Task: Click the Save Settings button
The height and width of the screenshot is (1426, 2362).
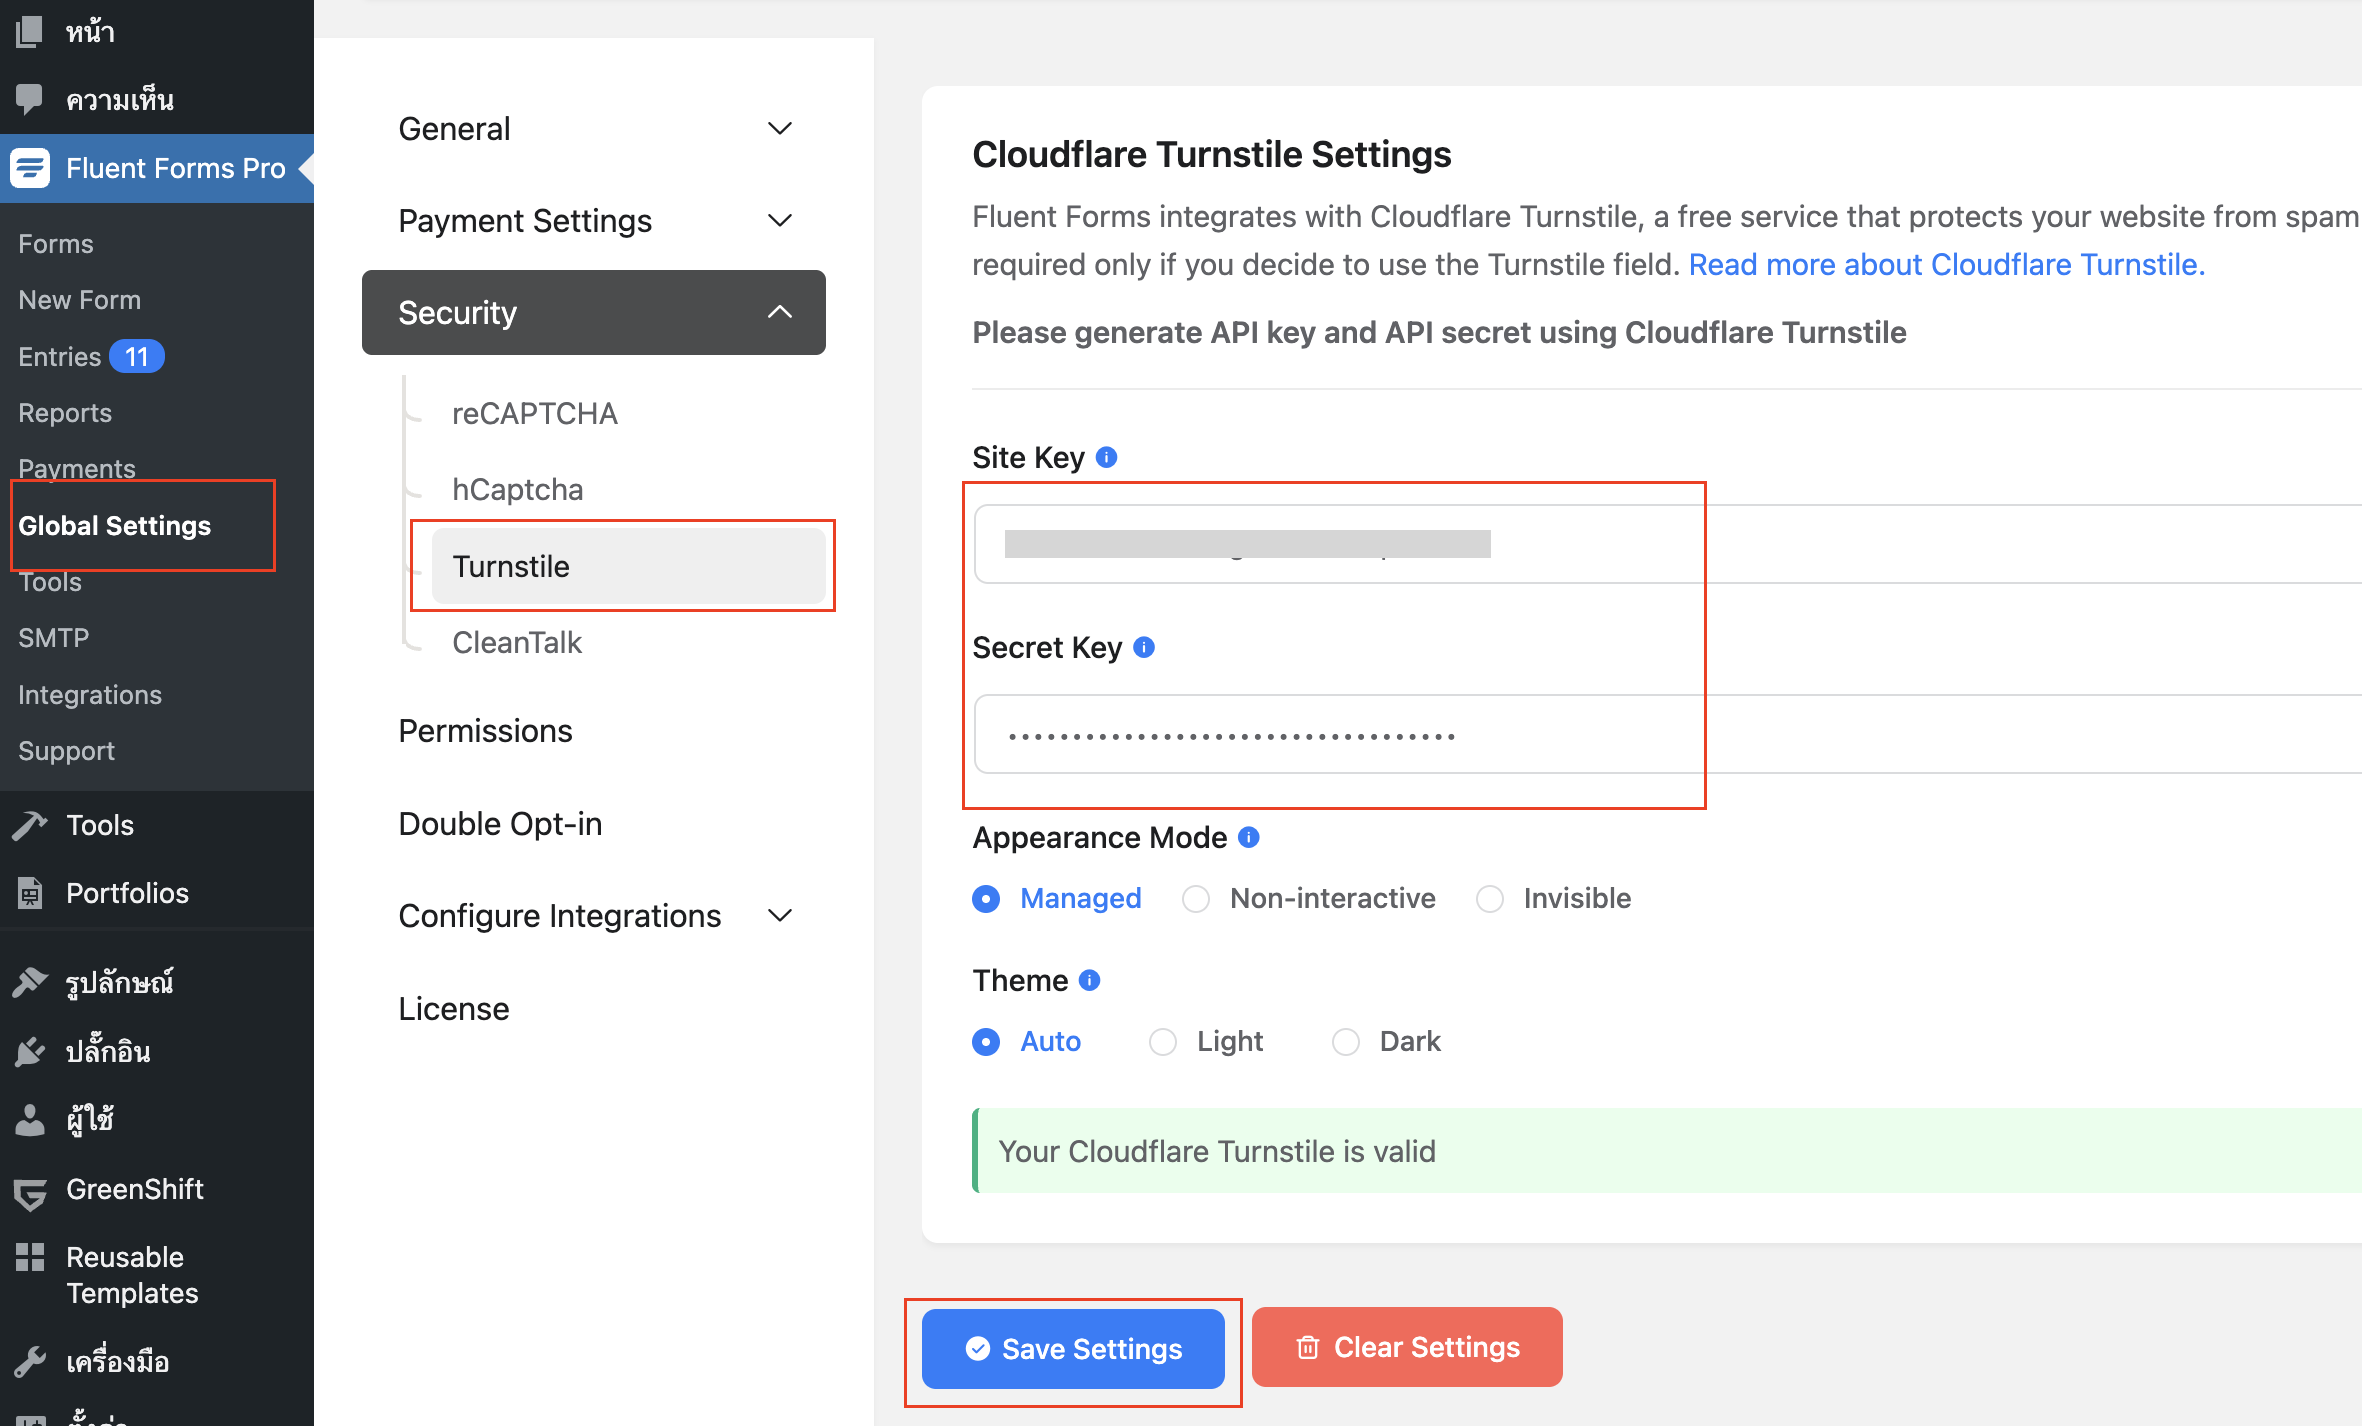Action: pos(1073,1349)
